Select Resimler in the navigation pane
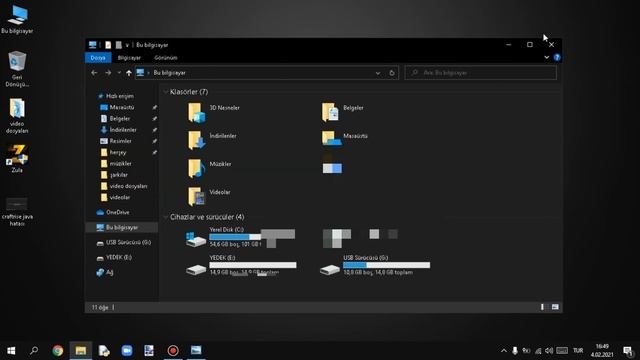The height and width of the screenshot is (360, 640). coord(120,141)
